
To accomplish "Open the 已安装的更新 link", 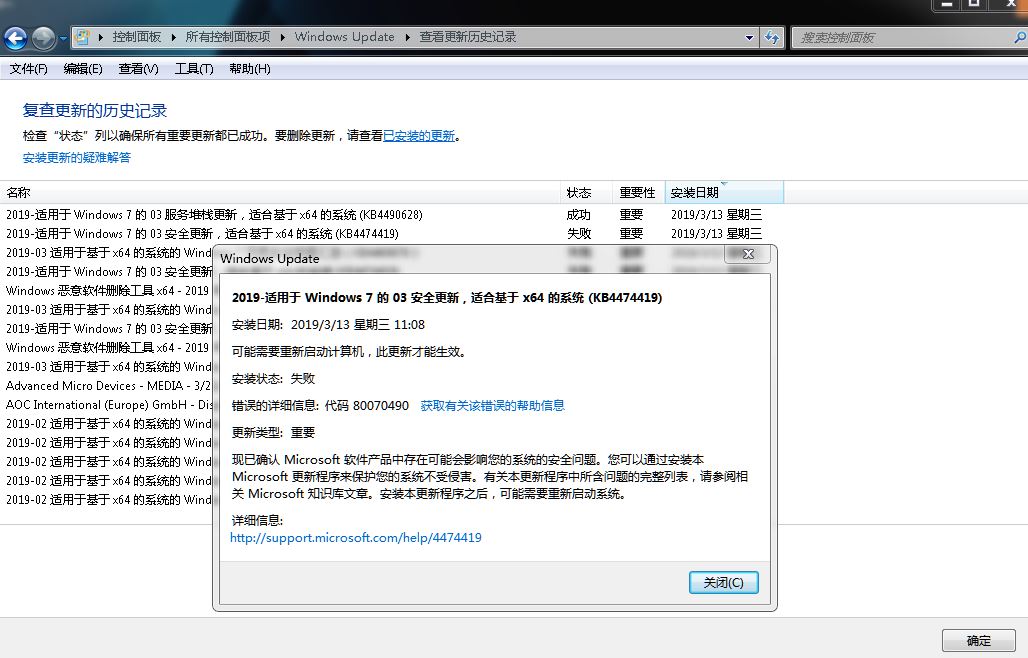I will 419,136.
